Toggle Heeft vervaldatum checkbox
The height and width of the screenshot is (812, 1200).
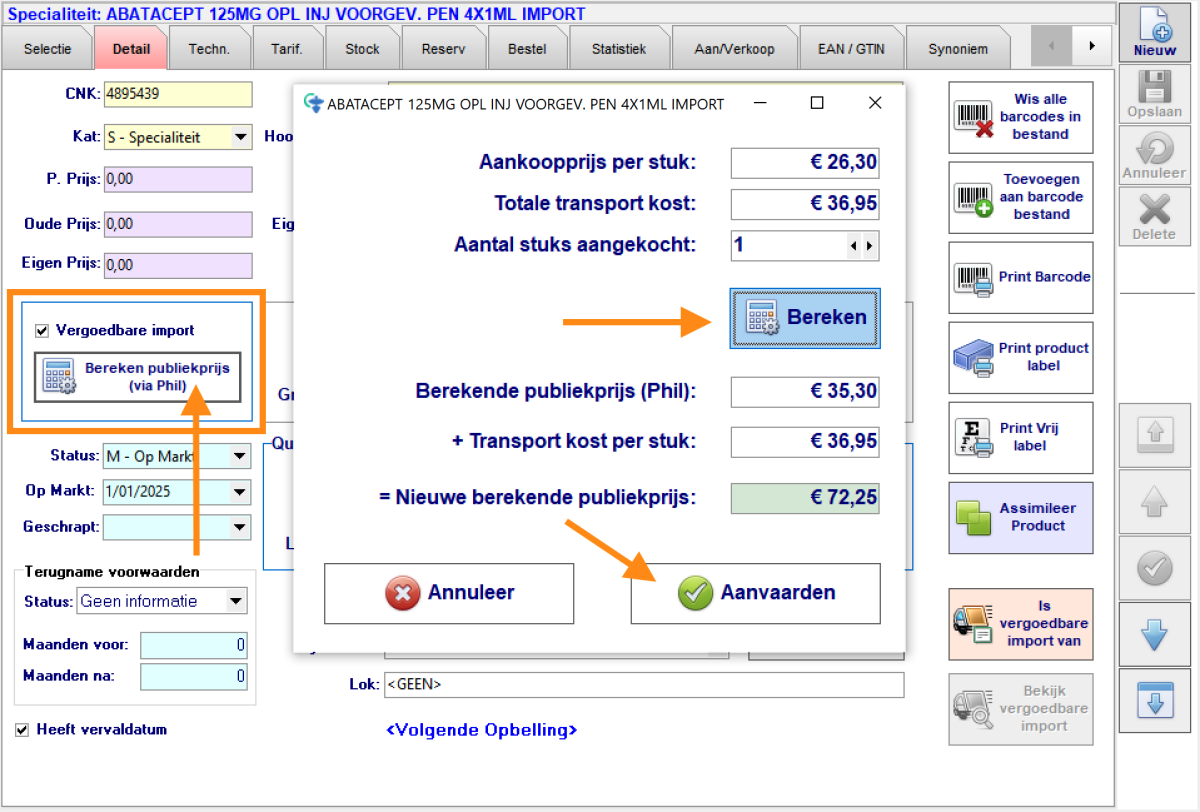click(x=22, y=730)
